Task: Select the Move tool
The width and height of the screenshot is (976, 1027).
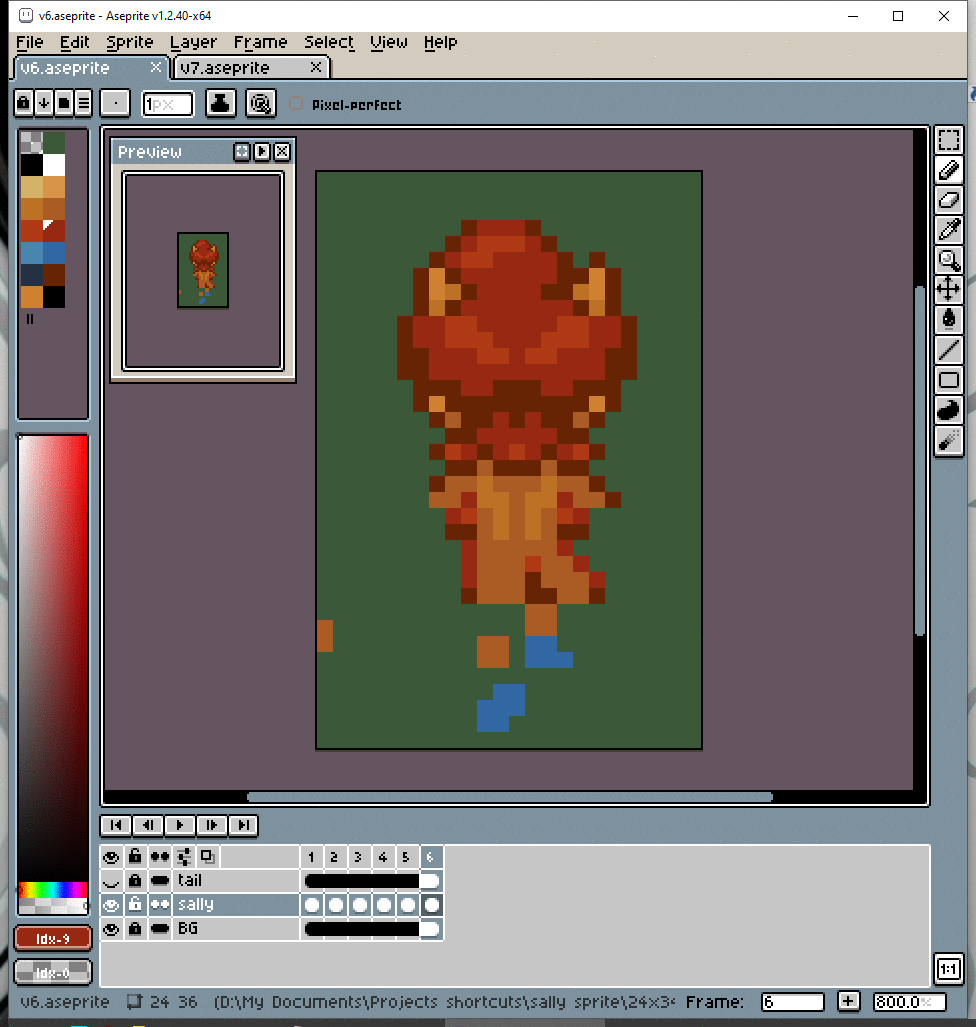Action: [948, 290]
